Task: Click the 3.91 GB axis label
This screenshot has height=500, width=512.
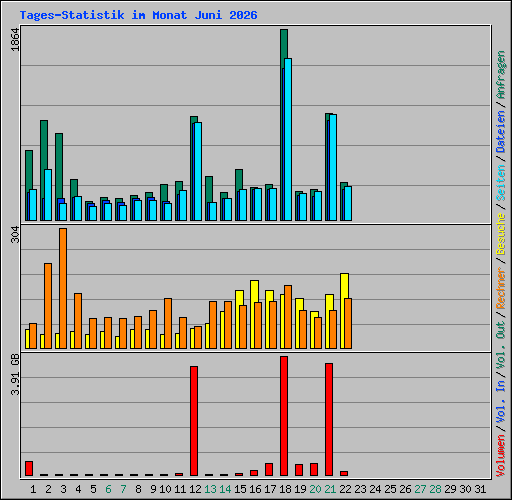Action: click(x=15, y=374)
